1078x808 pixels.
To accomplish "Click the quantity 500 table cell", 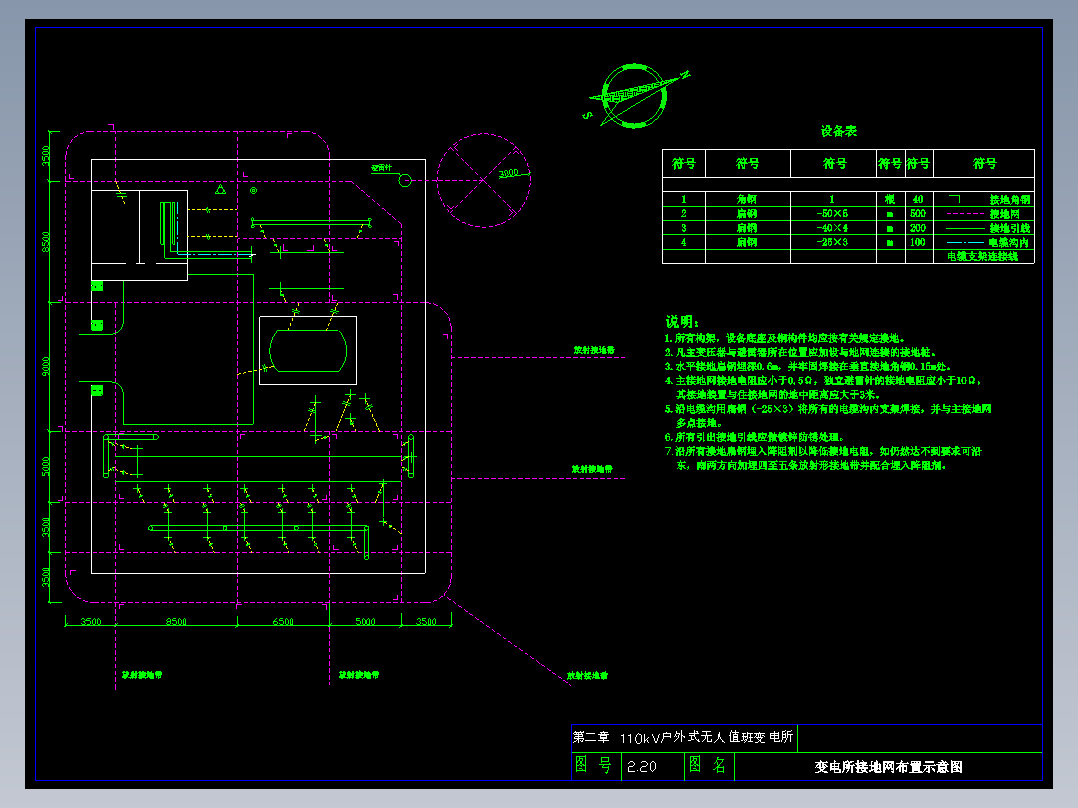I will [918, 214].
